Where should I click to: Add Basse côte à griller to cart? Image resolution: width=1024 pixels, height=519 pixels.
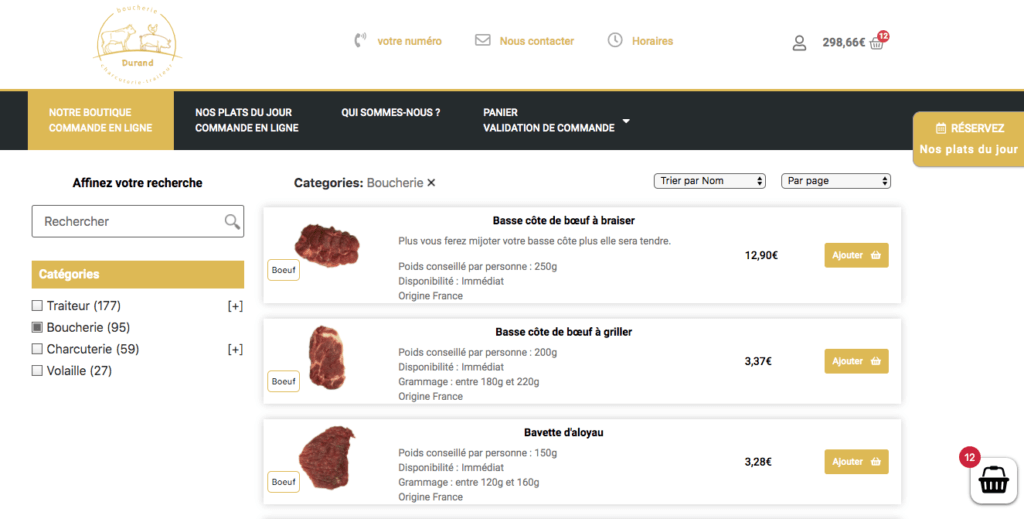856,361
